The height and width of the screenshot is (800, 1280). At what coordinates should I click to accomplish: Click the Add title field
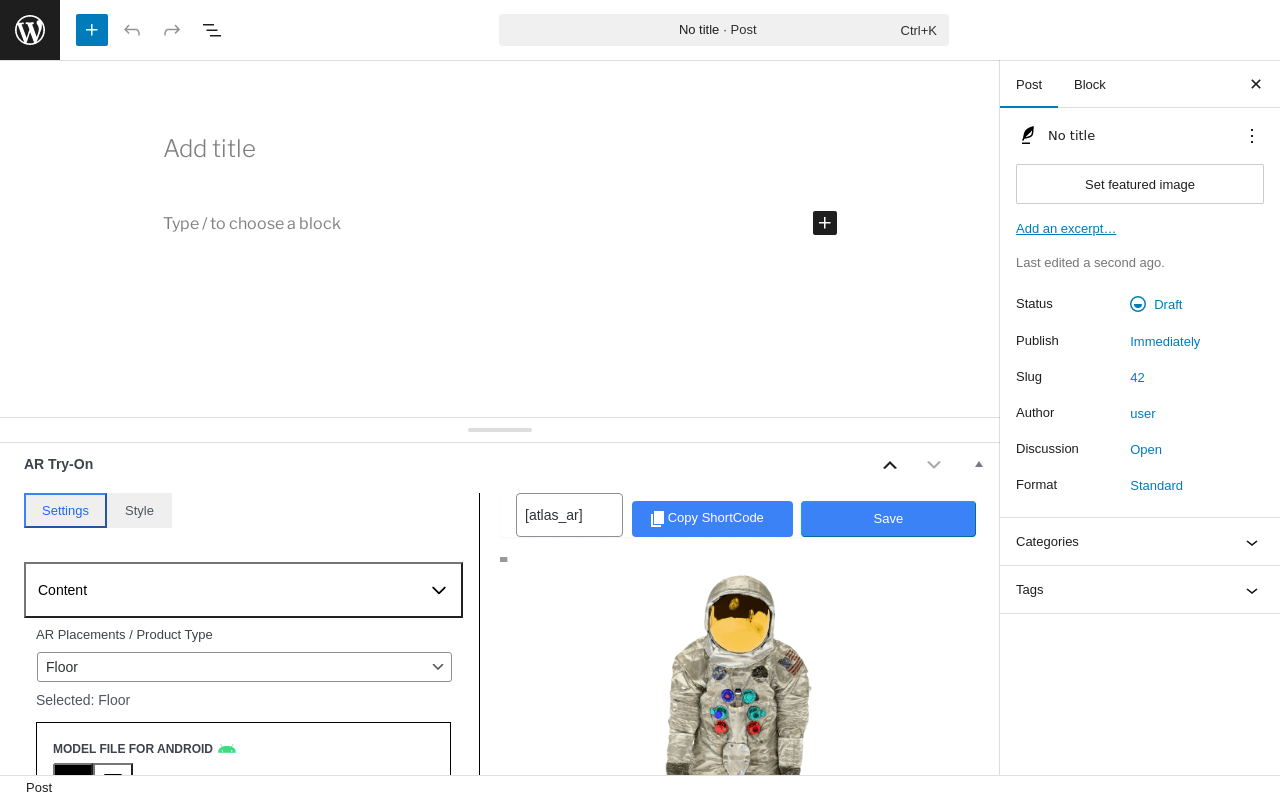500,148
